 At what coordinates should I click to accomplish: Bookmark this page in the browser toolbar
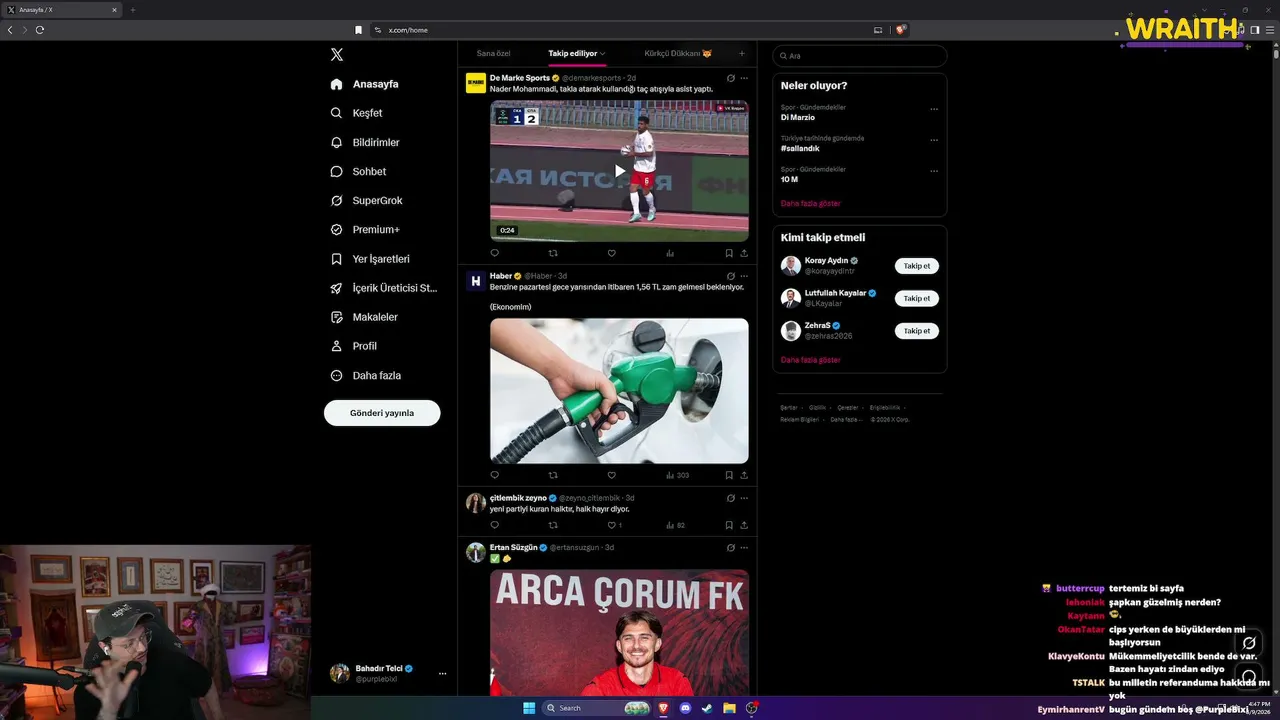359,30
